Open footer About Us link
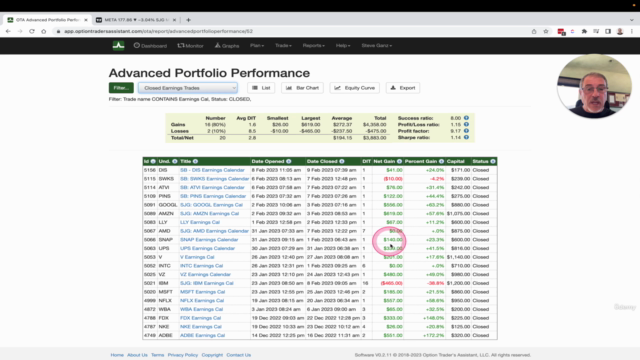The image size is (640, 360). pos(137,355)
